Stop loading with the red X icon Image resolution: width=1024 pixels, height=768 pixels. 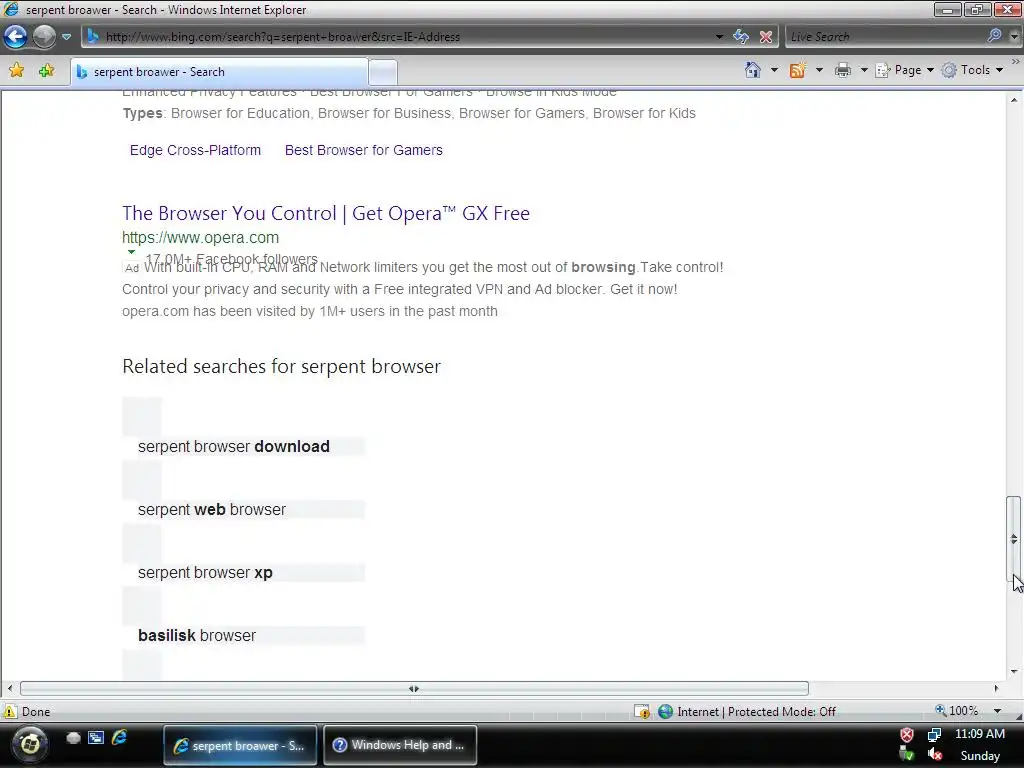(x=766, y=37)
